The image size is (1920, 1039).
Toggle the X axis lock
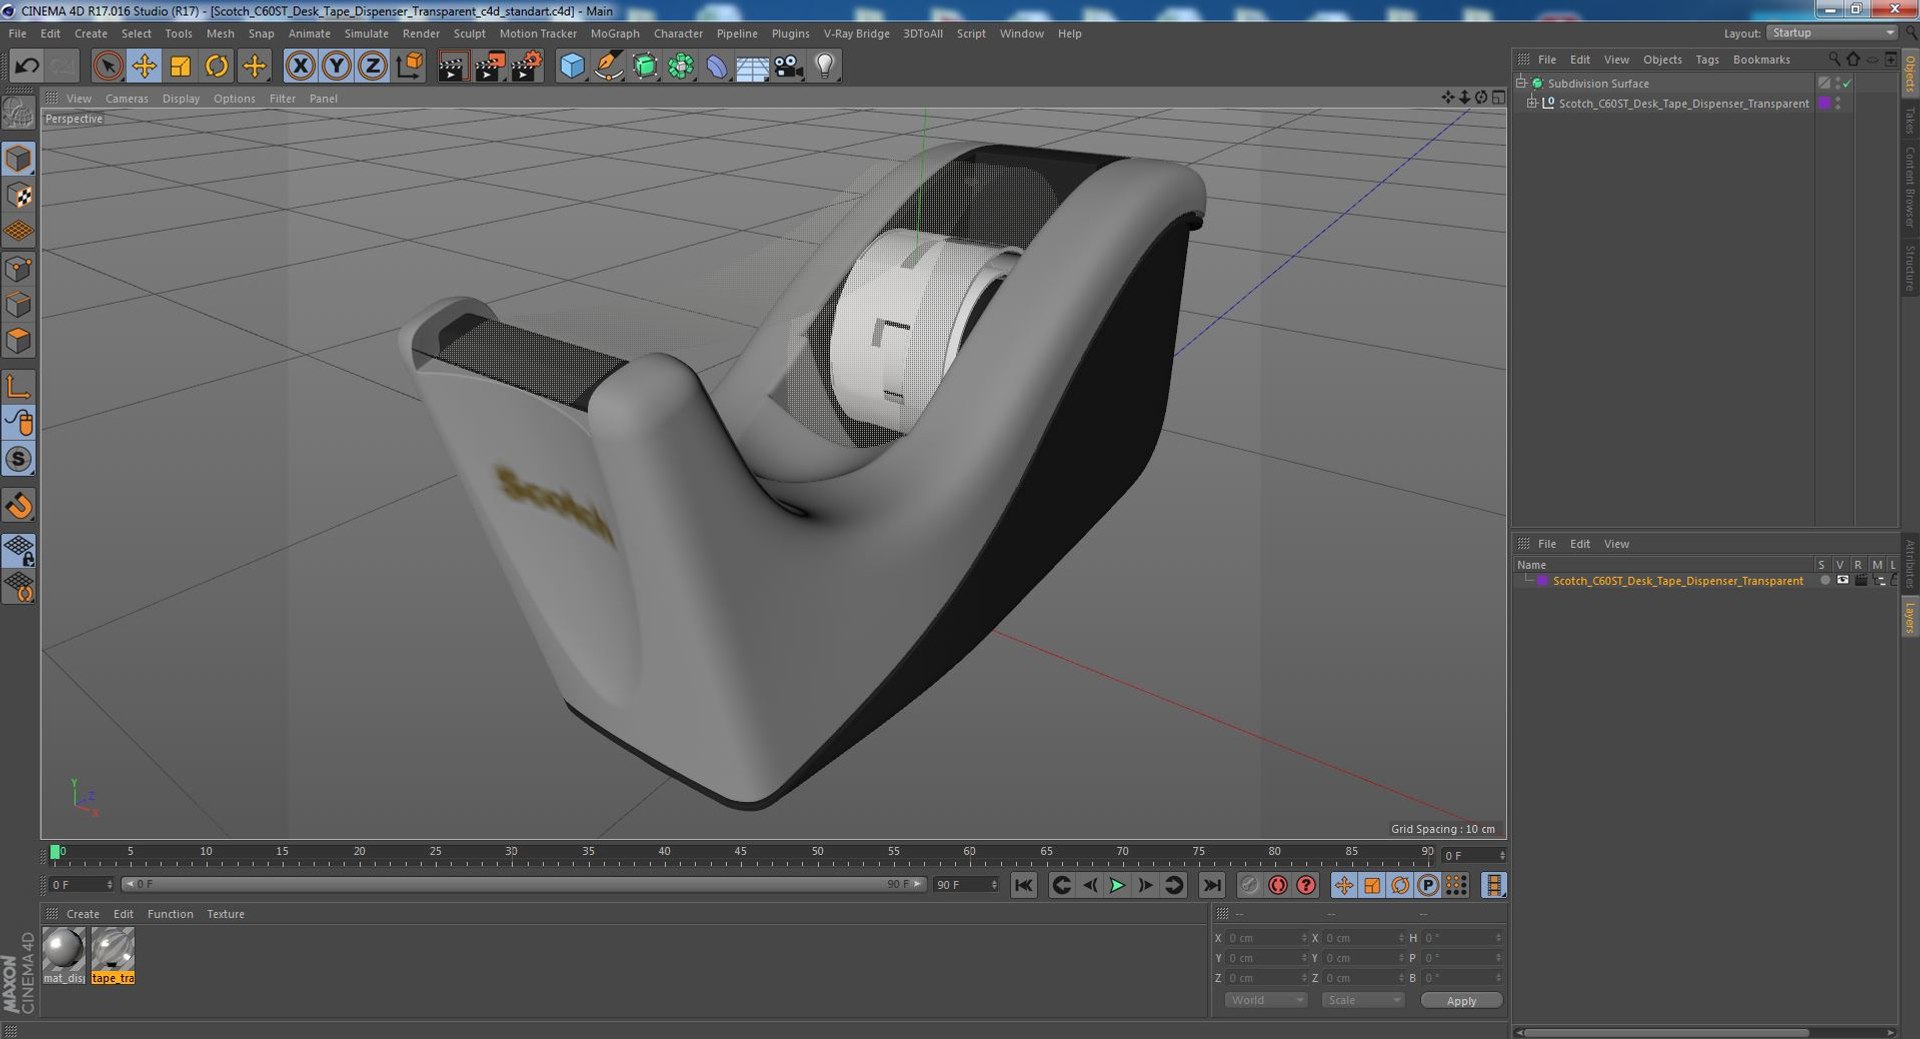pos(300,66)
